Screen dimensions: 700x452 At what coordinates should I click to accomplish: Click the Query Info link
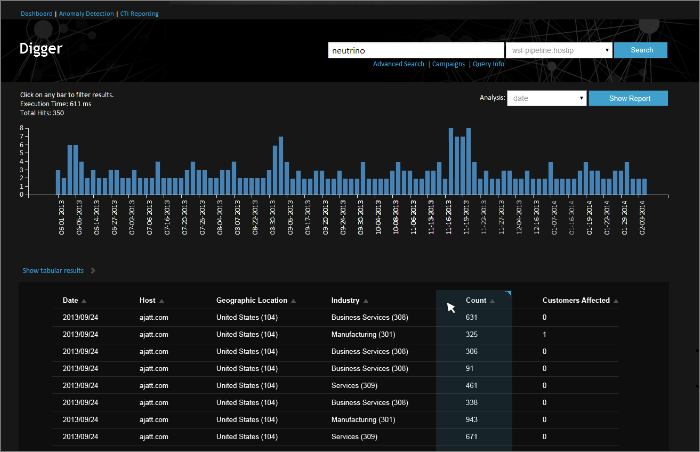click(x=489, y=63)
